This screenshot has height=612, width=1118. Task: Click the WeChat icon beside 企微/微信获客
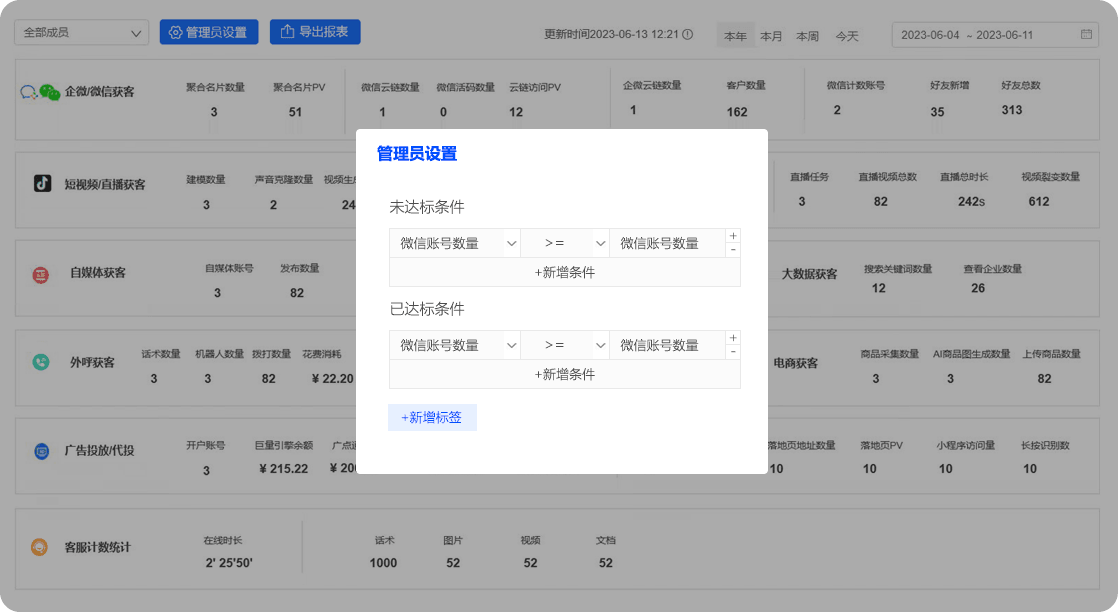tap(49, 92)
